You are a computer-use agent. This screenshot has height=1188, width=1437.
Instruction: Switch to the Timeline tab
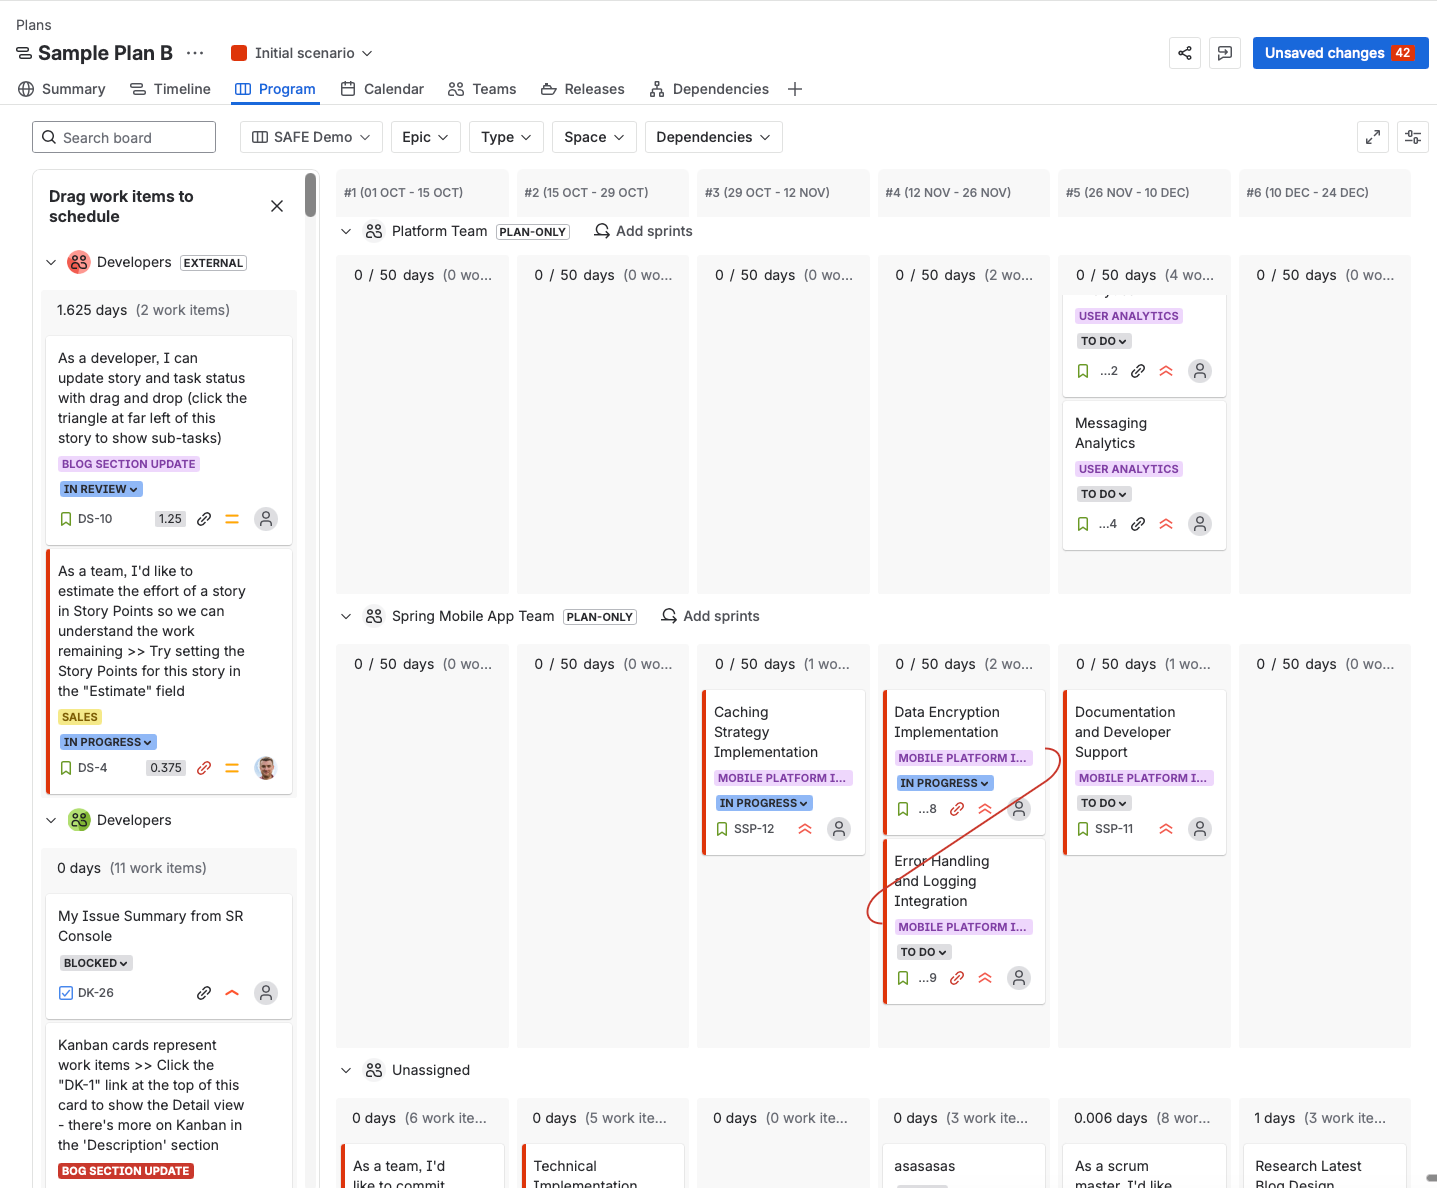[171, 89]
